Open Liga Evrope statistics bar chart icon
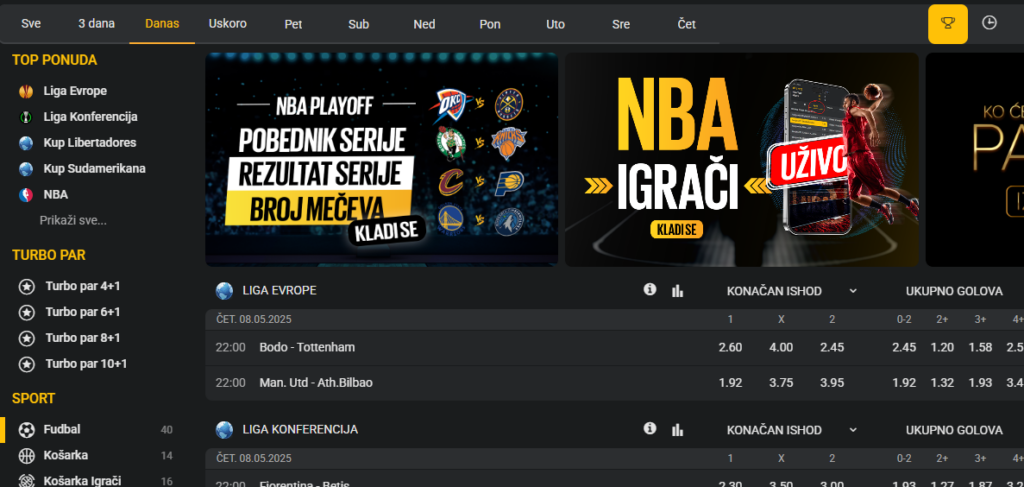Viewport: 1024px width, 487px height. (677, 291)
